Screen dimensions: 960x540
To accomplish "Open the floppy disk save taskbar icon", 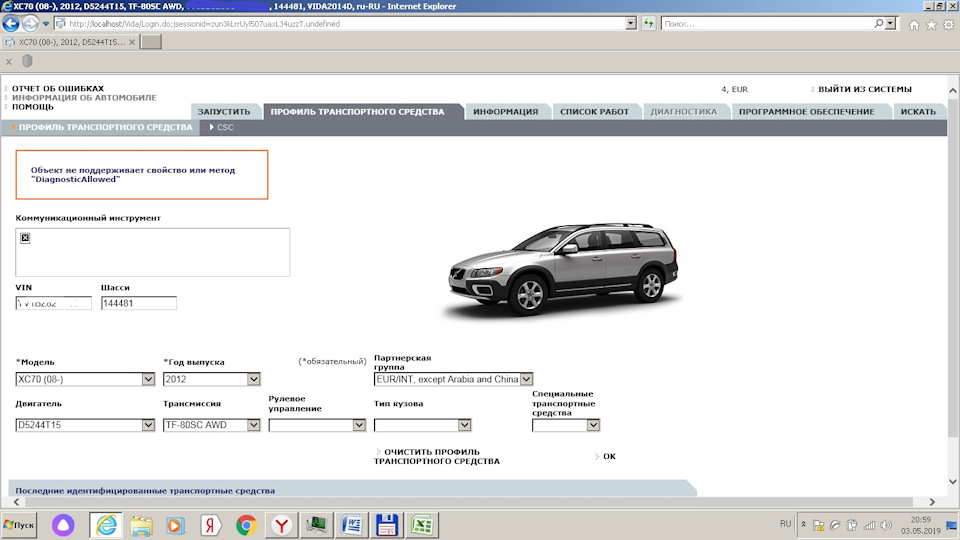I will [x=387, y=525].
